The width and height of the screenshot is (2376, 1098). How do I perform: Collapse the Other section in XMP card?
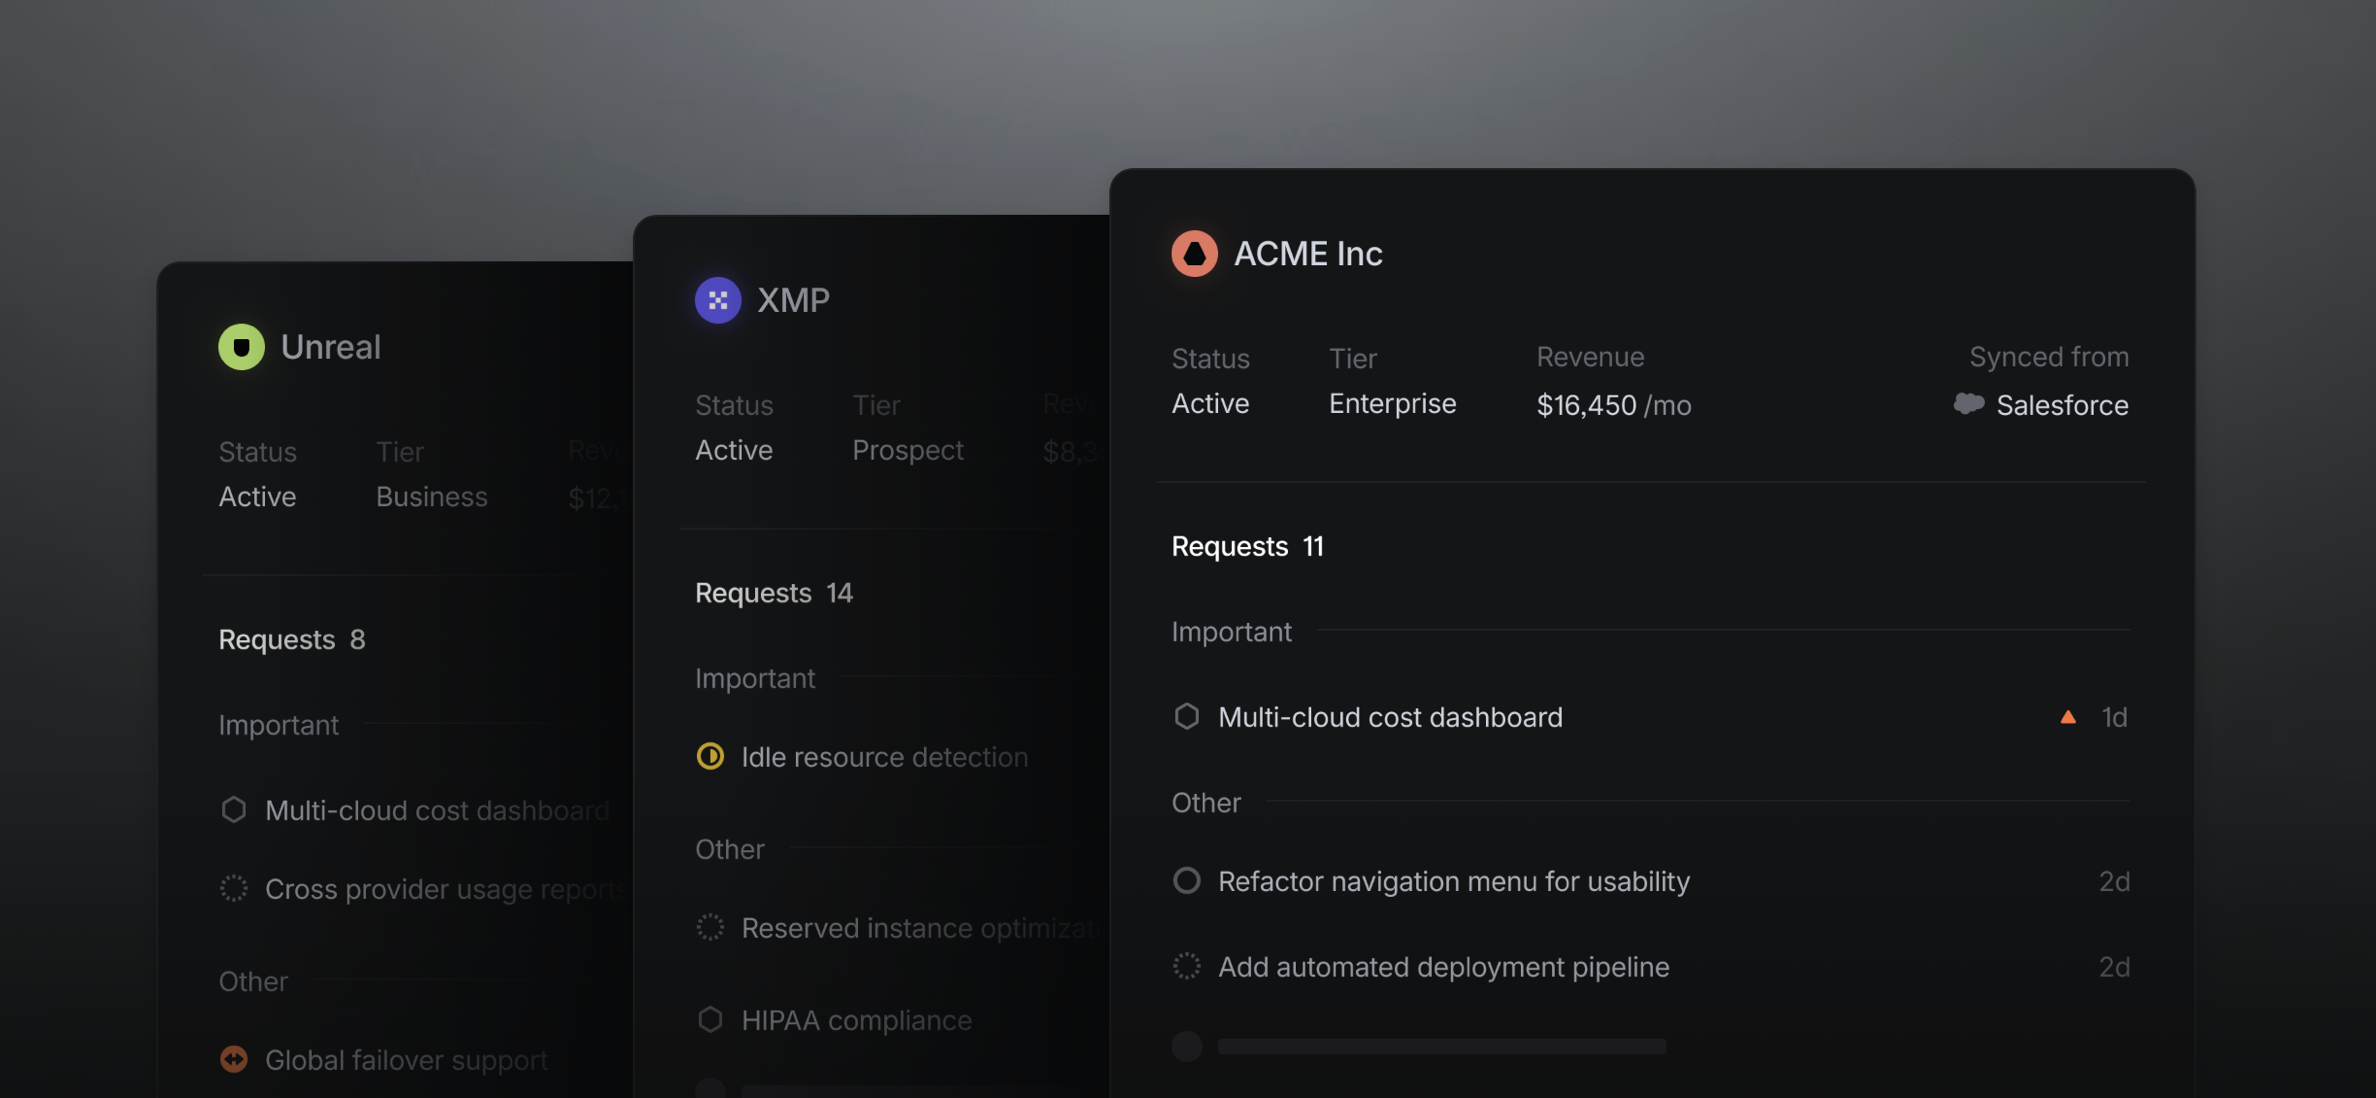(730, 849)
